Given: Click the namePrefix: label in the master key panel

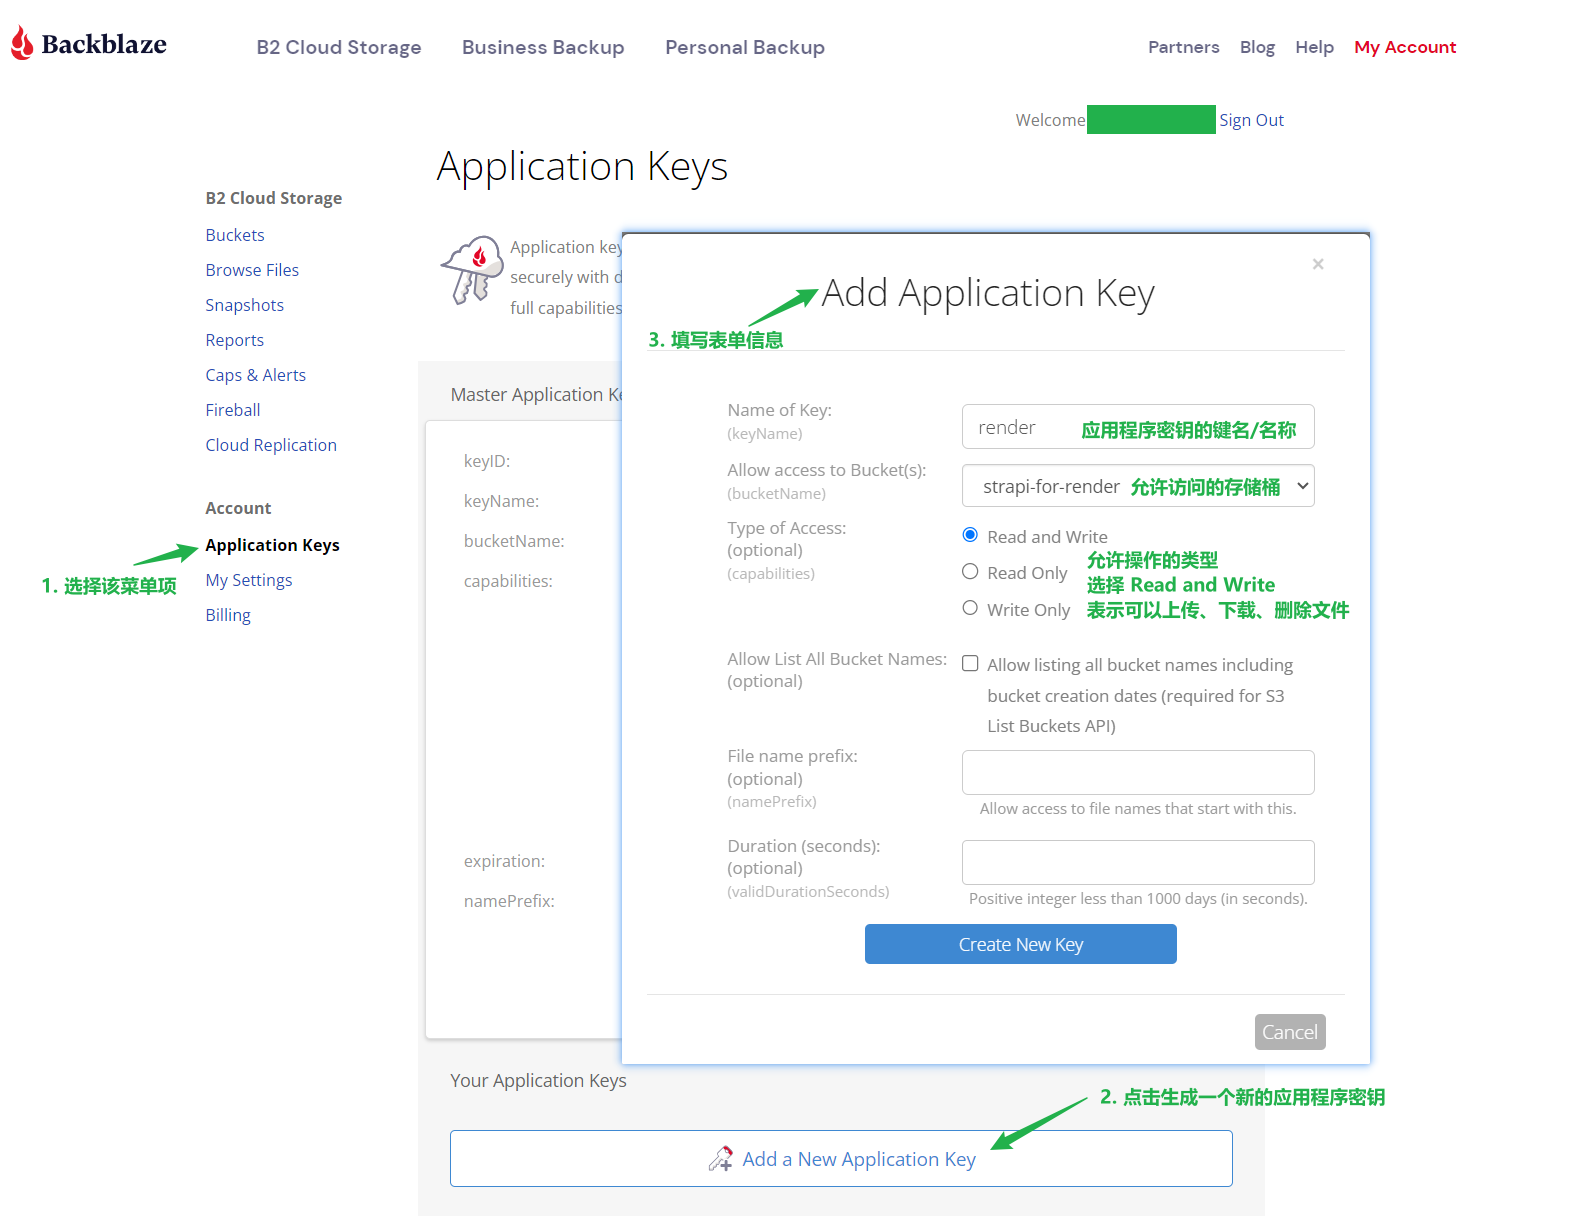Looking at the screenshot, I should click(509, 901).
